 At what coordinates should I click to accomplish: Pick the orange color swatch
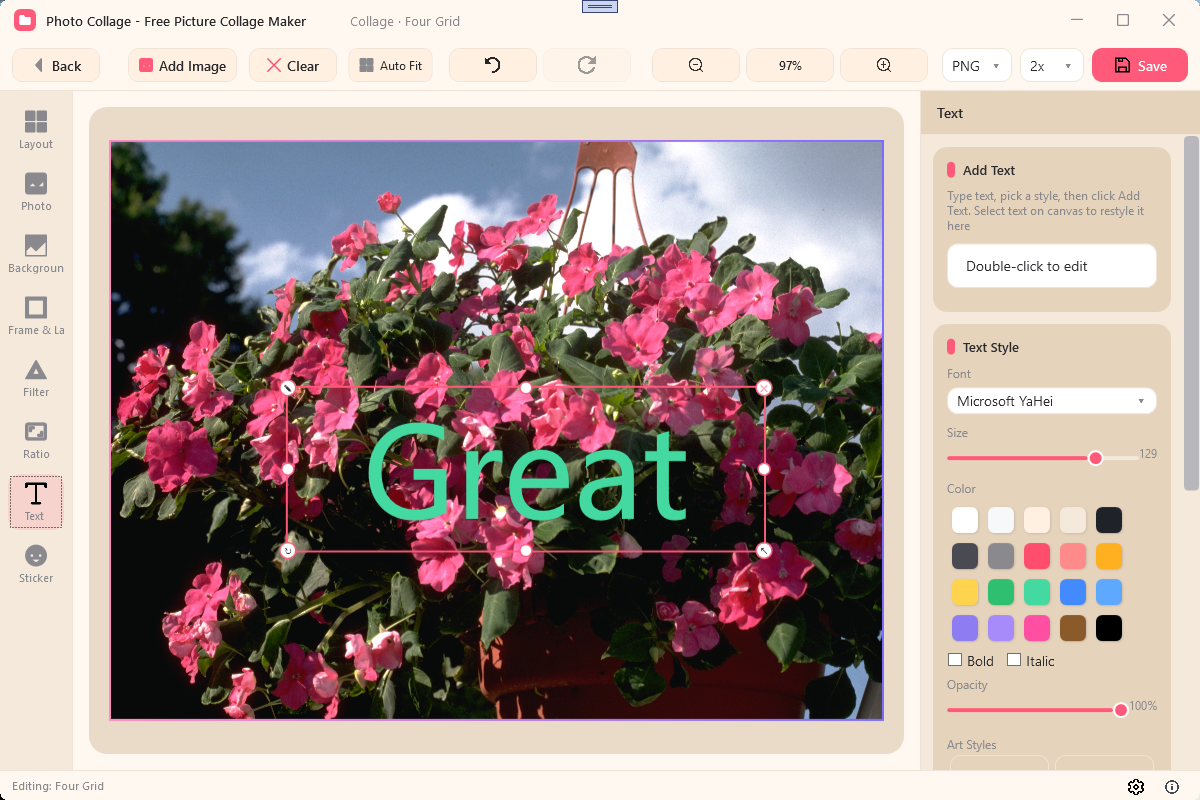coord(1109,556)
